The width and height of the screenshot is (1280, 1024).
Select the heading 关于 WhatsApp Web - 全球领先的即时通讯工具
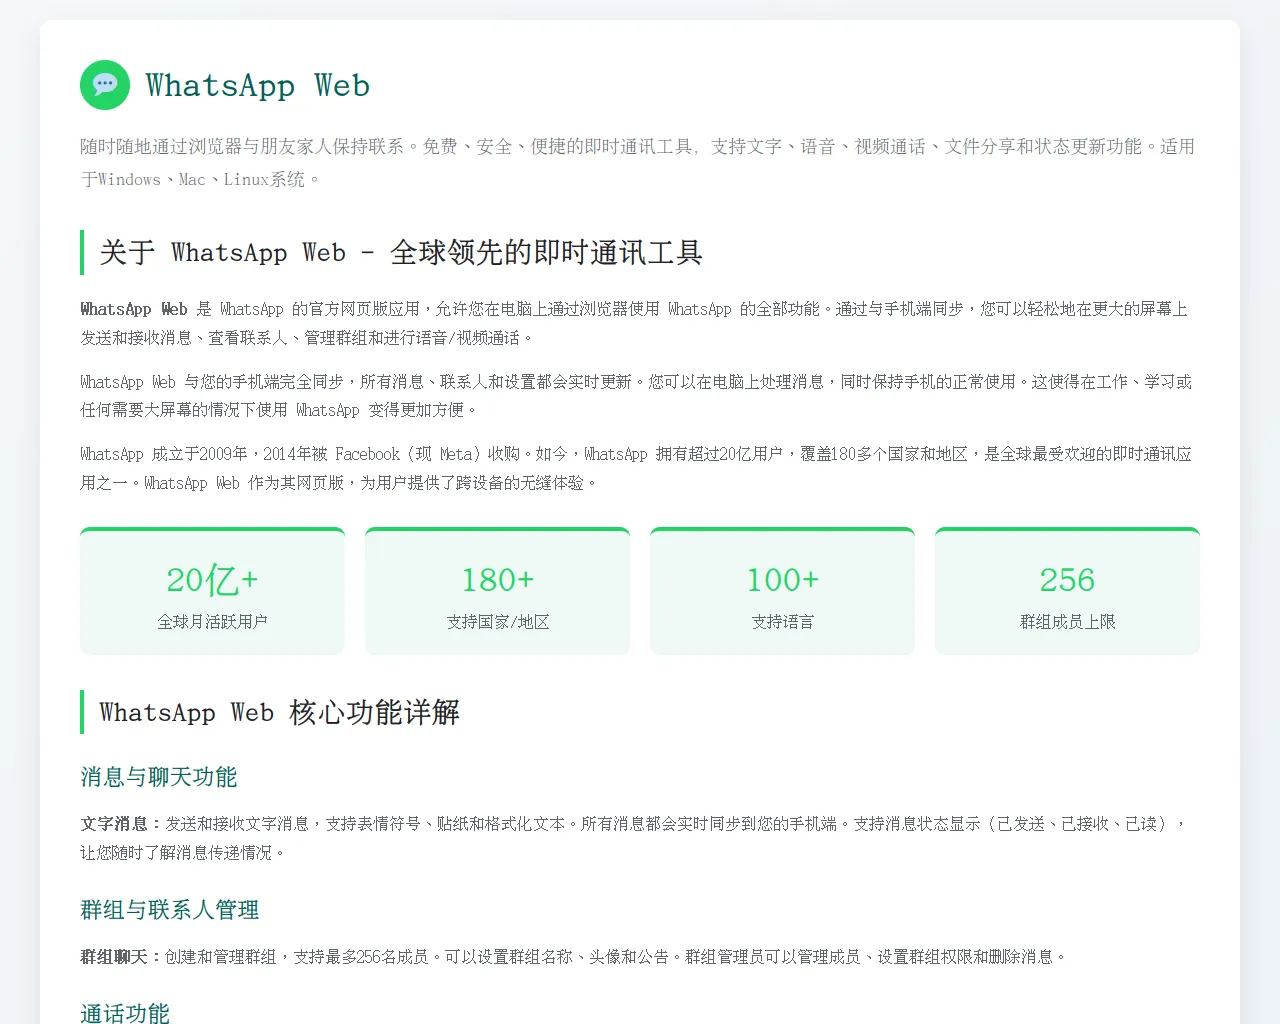[x=401, y=252]
